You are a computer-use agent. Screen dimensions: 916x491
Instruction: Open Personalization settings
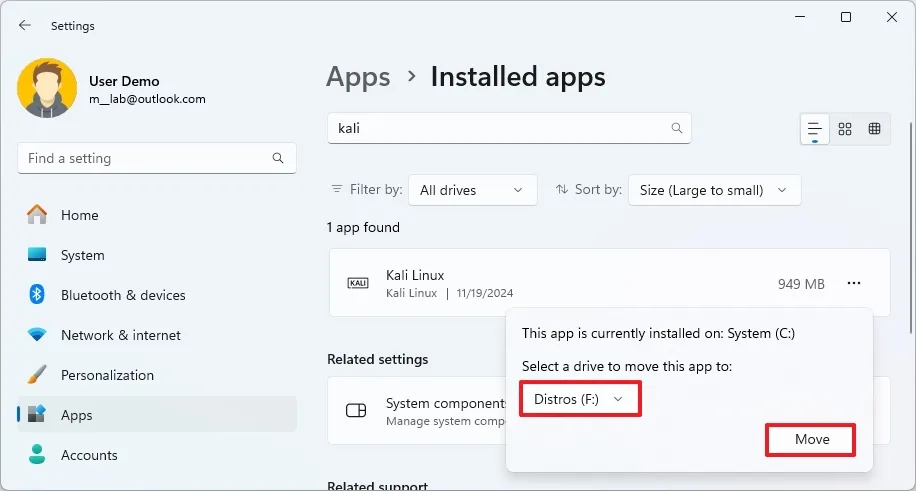tap(157, 375)
